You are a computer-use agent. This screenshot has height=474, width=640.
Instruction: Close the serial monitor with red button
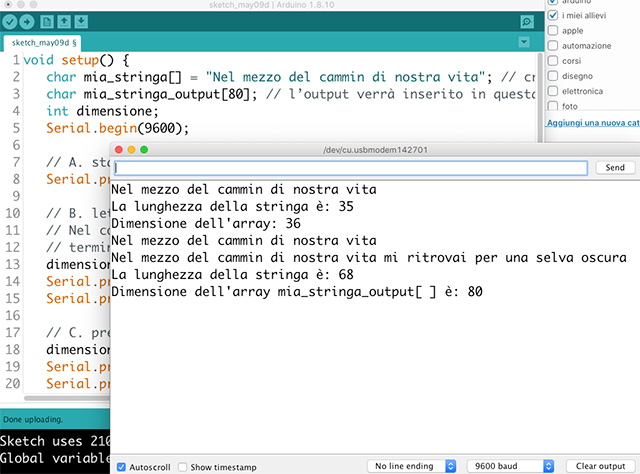[119, 150]
